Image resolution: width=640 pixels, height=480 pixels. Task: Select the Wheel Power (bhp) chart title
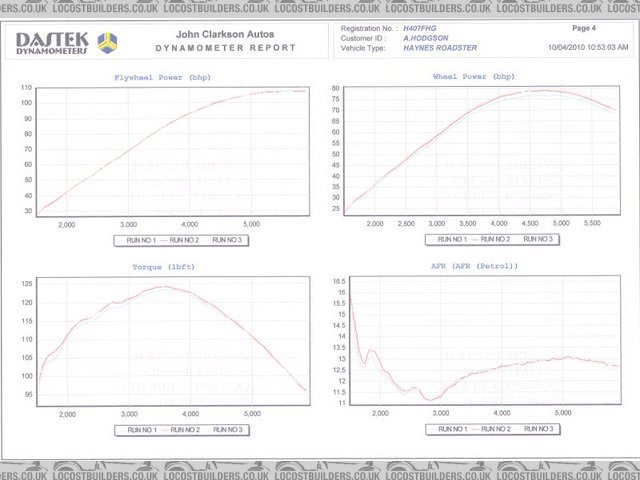tap(473, 76)
